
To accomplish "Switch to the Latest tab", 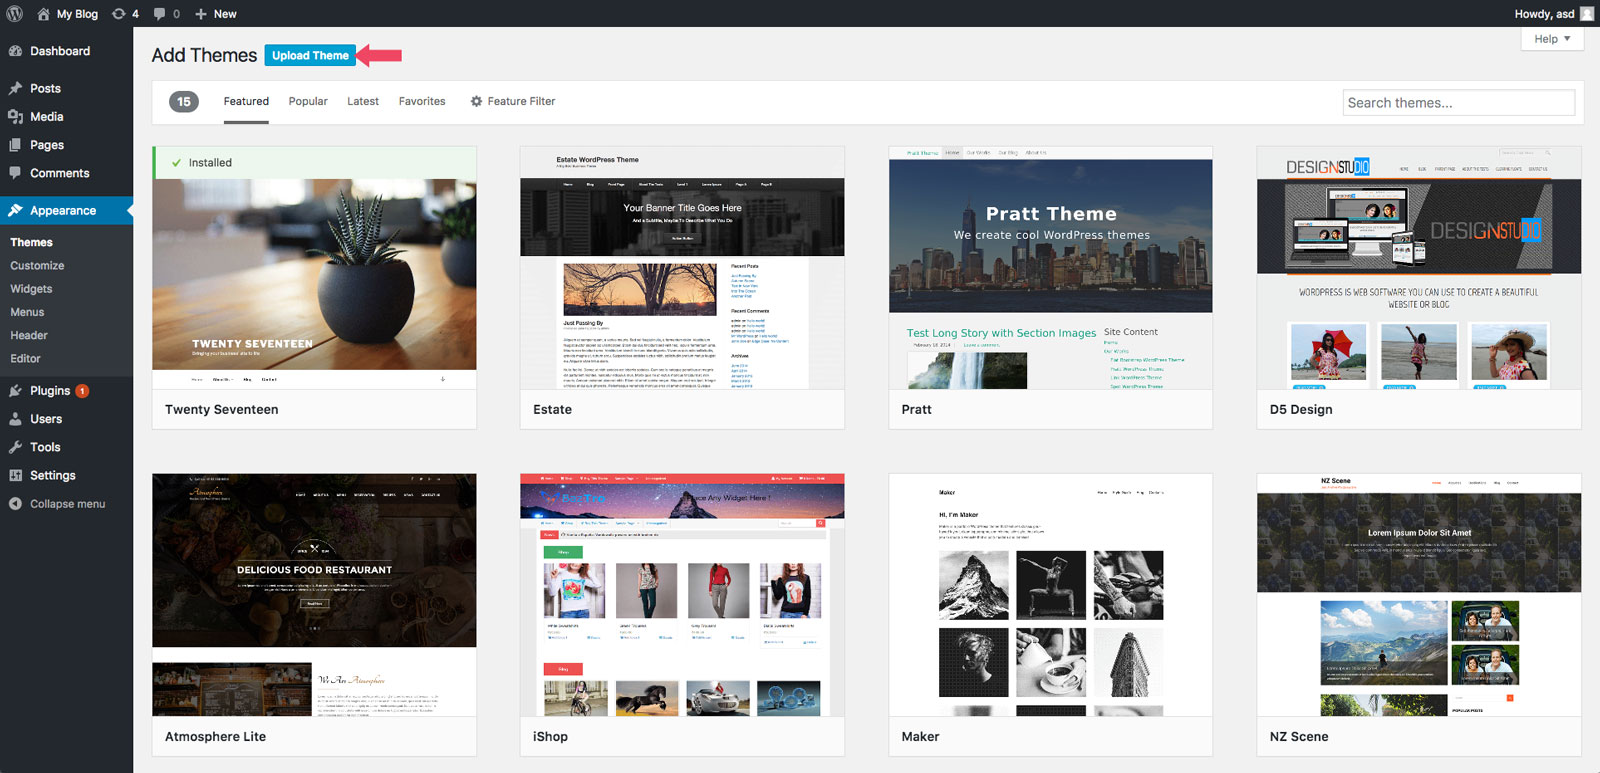I will [363, 101].
